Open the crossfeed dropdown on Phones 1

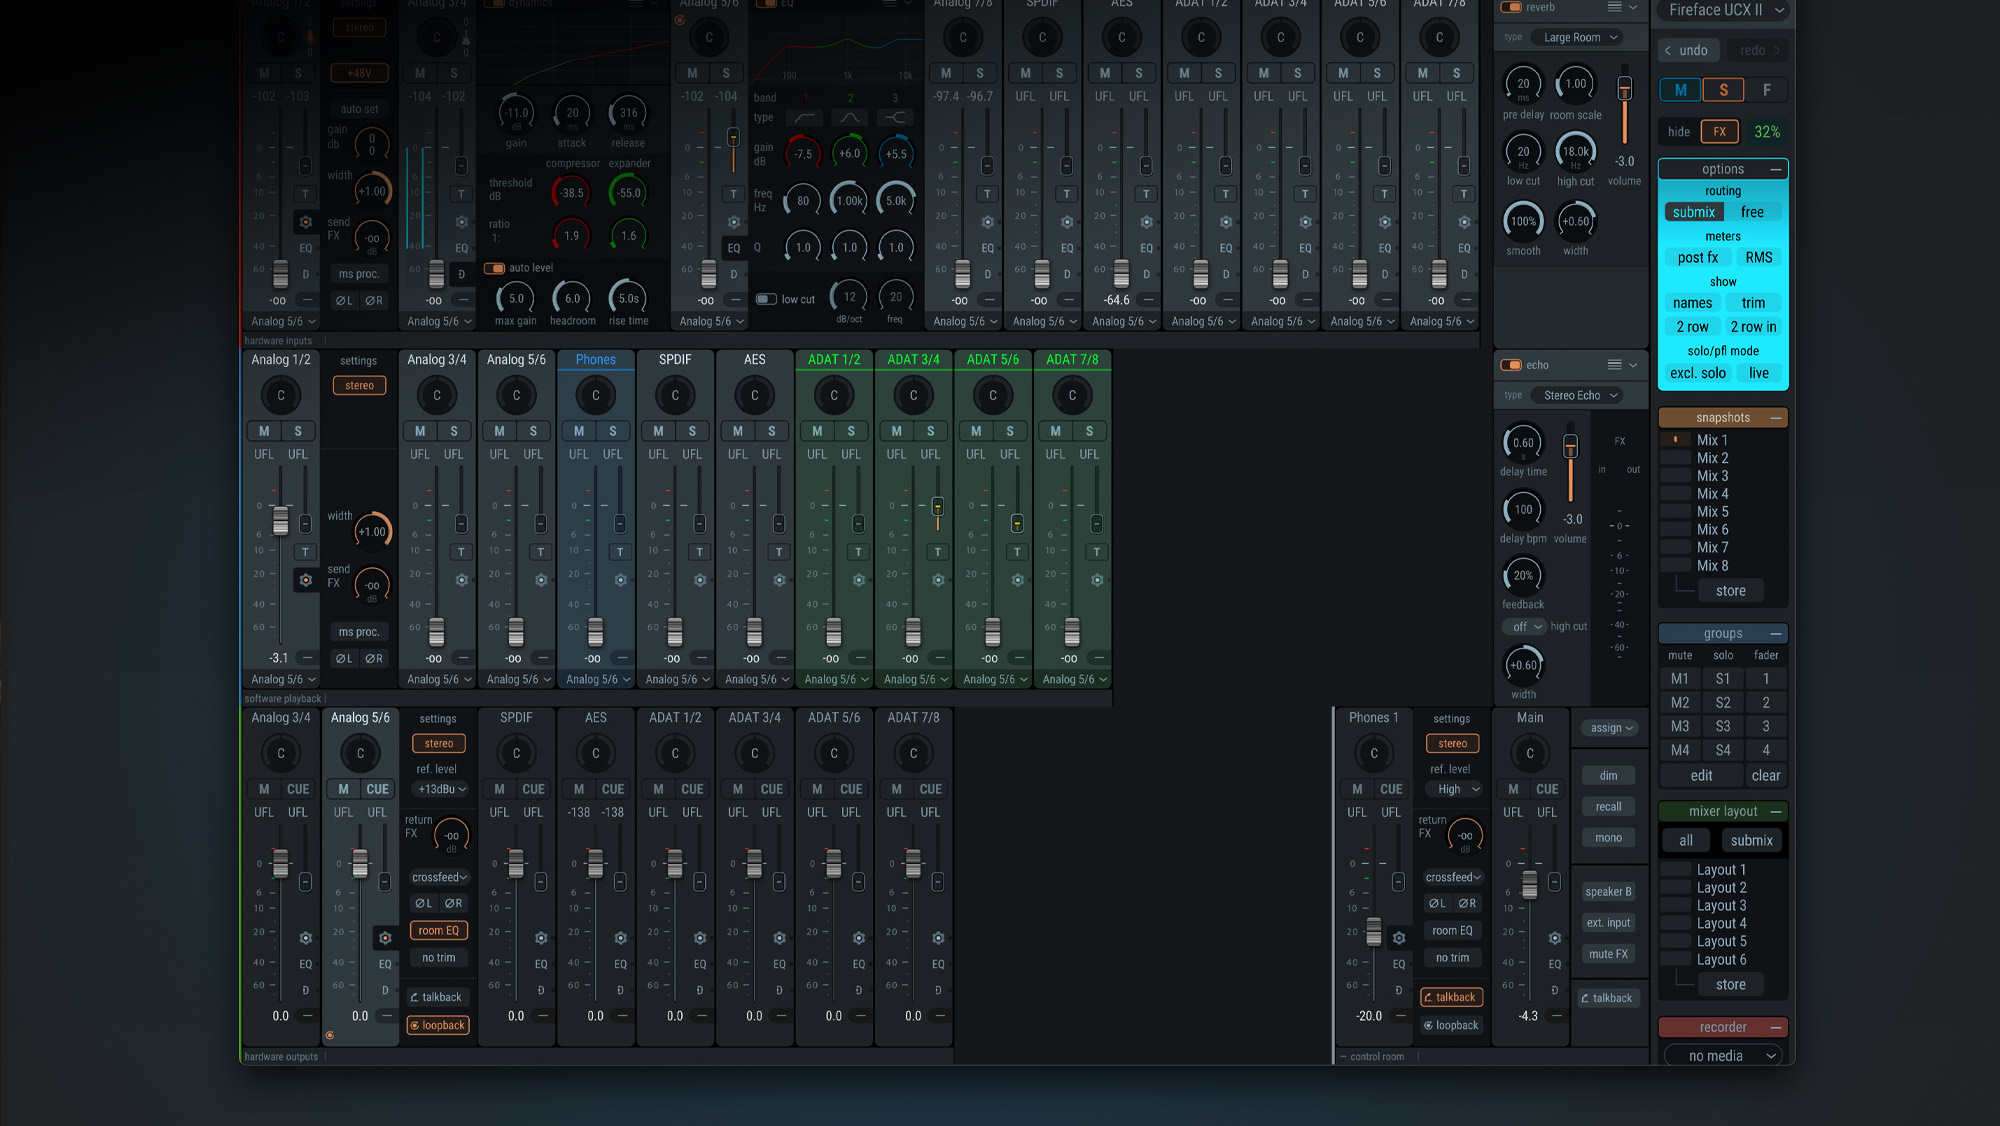(x=1452, y=877)
